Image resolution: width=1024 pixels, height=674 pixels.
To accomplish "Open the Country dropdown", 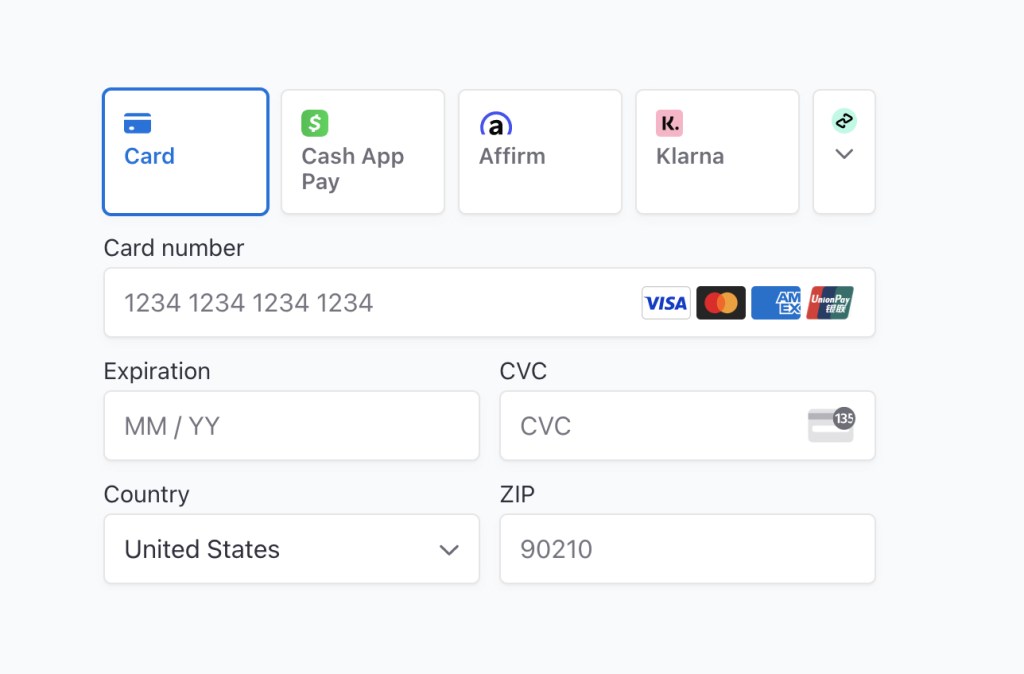I will (x=291, y=549).
